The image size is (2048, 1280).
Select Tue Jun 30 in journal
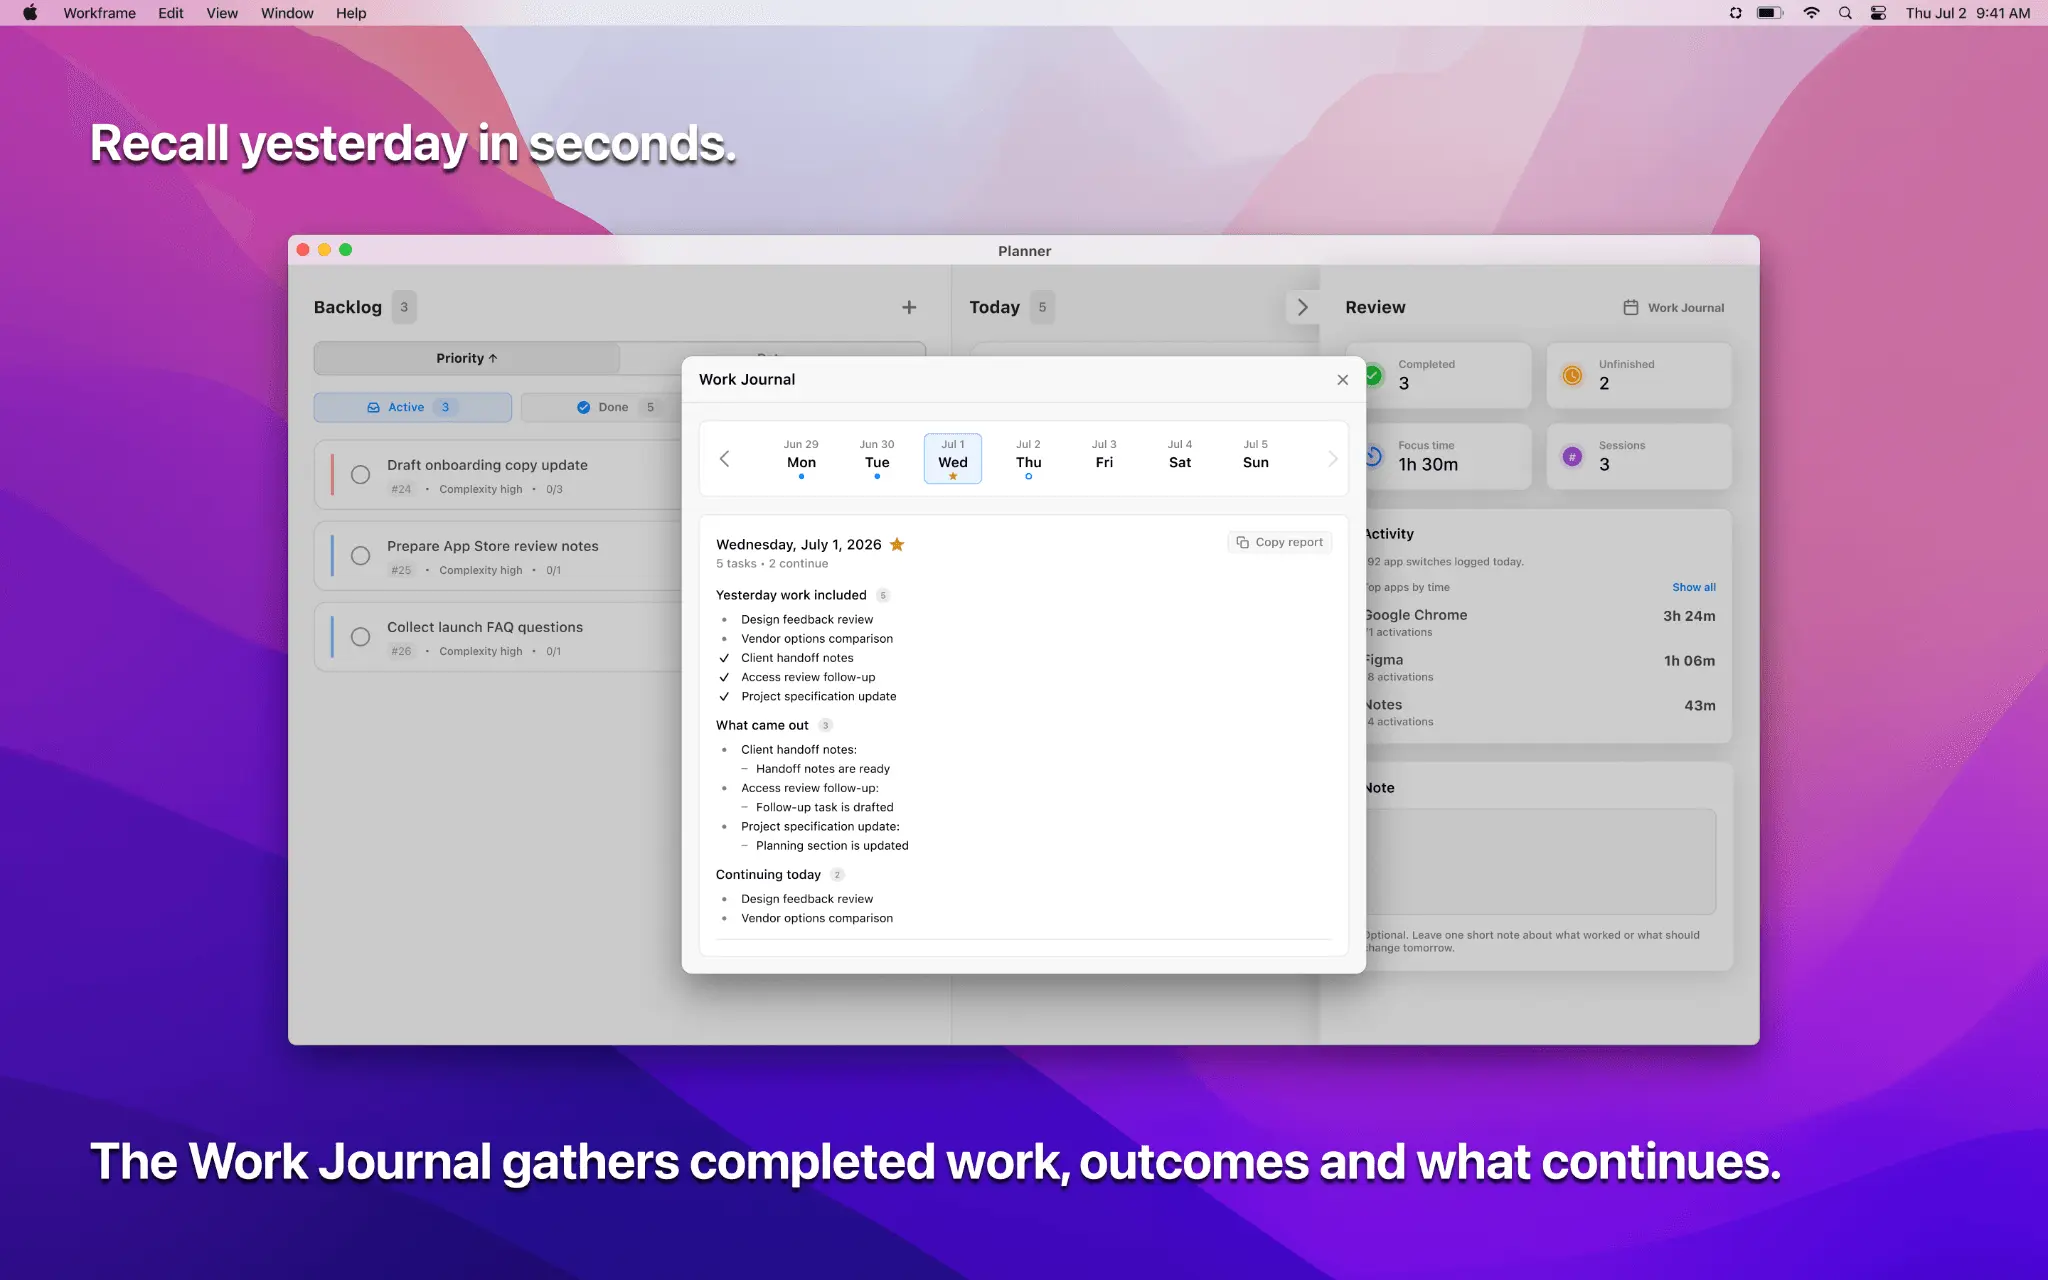pos(877,459)
